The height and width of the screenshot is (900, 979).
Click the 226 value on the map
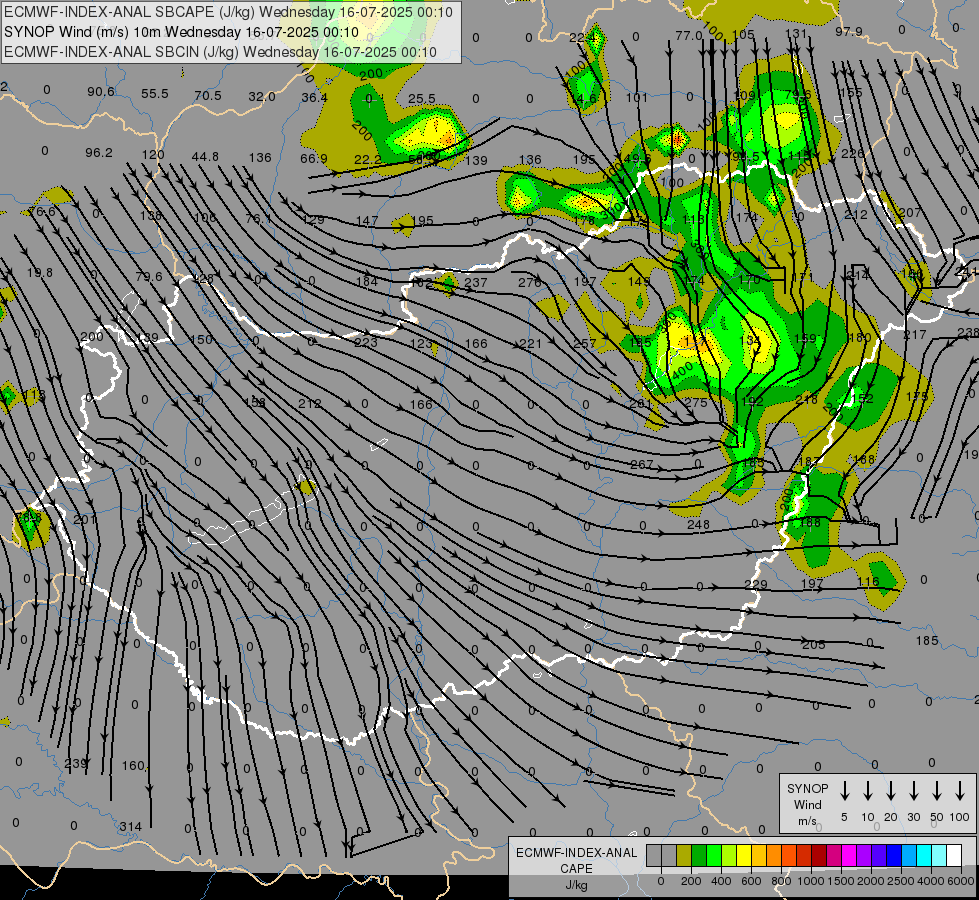tap(852, 153)
